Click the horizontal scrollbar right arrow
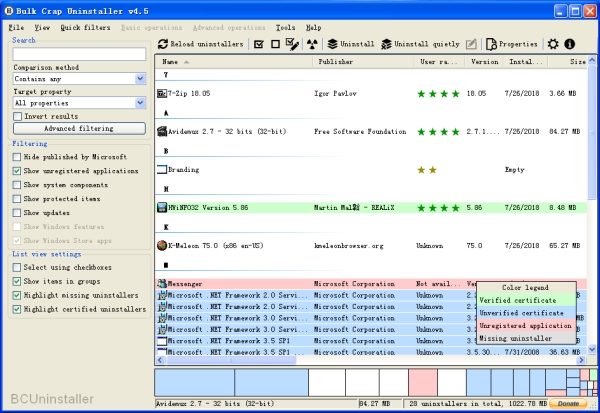The height and width of the screenshot is (413, 600). pos(582,360)
